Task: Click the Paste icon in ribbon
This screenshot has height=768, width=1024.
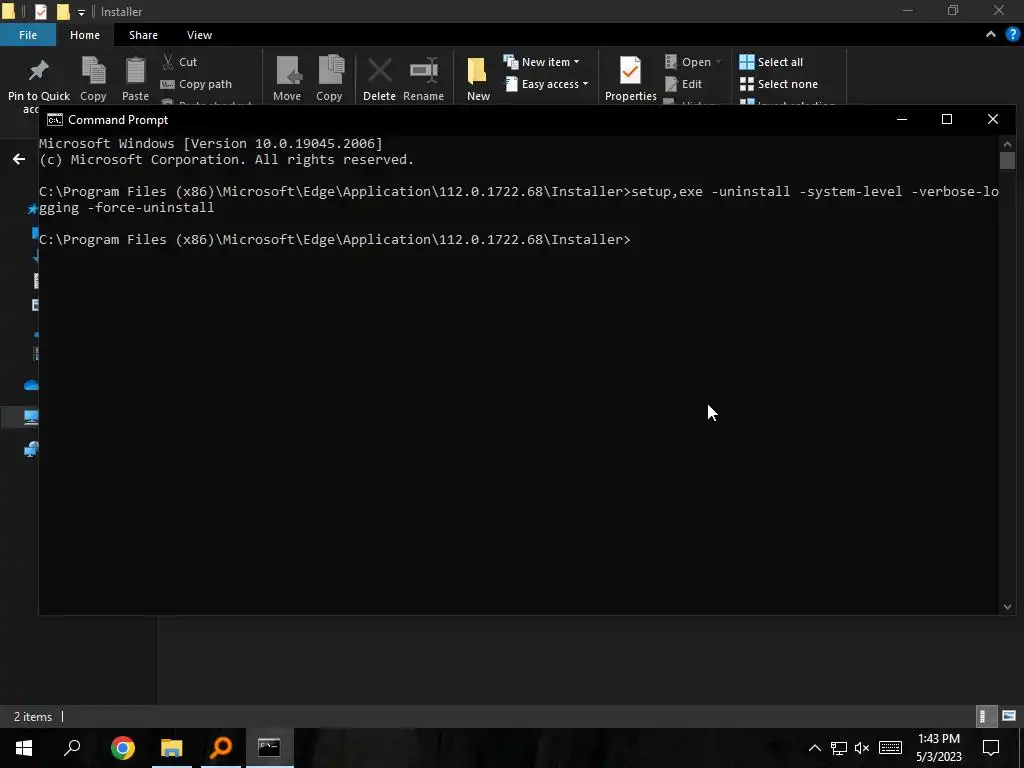Action: (x=135, y=78)
